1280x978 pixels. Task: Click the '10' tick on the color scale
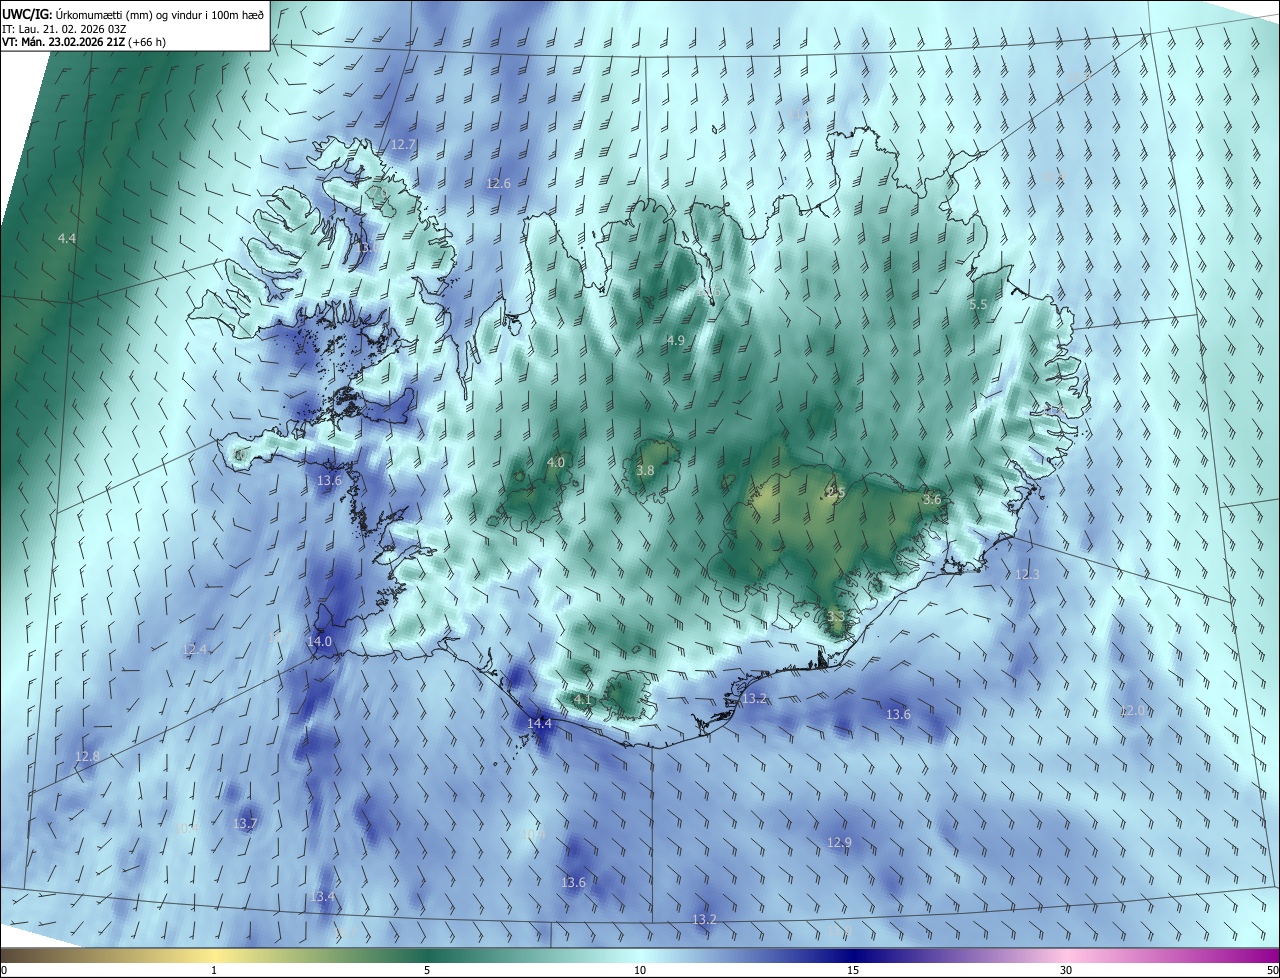(640, 971)
